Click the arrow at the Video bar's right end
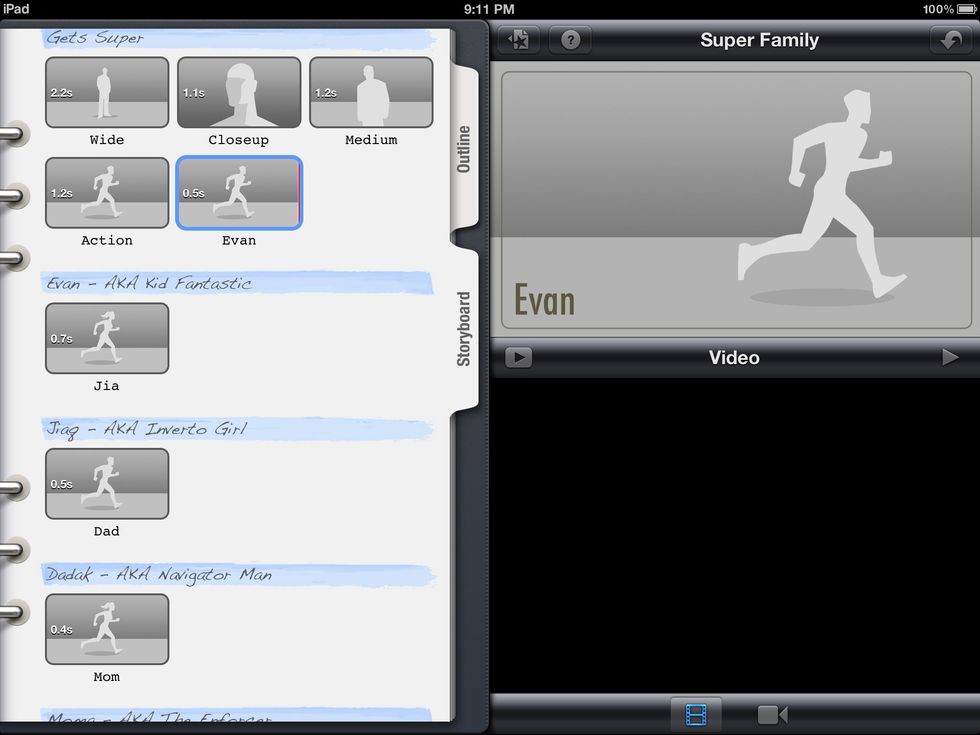The height and width of the screenshot is (735, 980). [950, 357]
